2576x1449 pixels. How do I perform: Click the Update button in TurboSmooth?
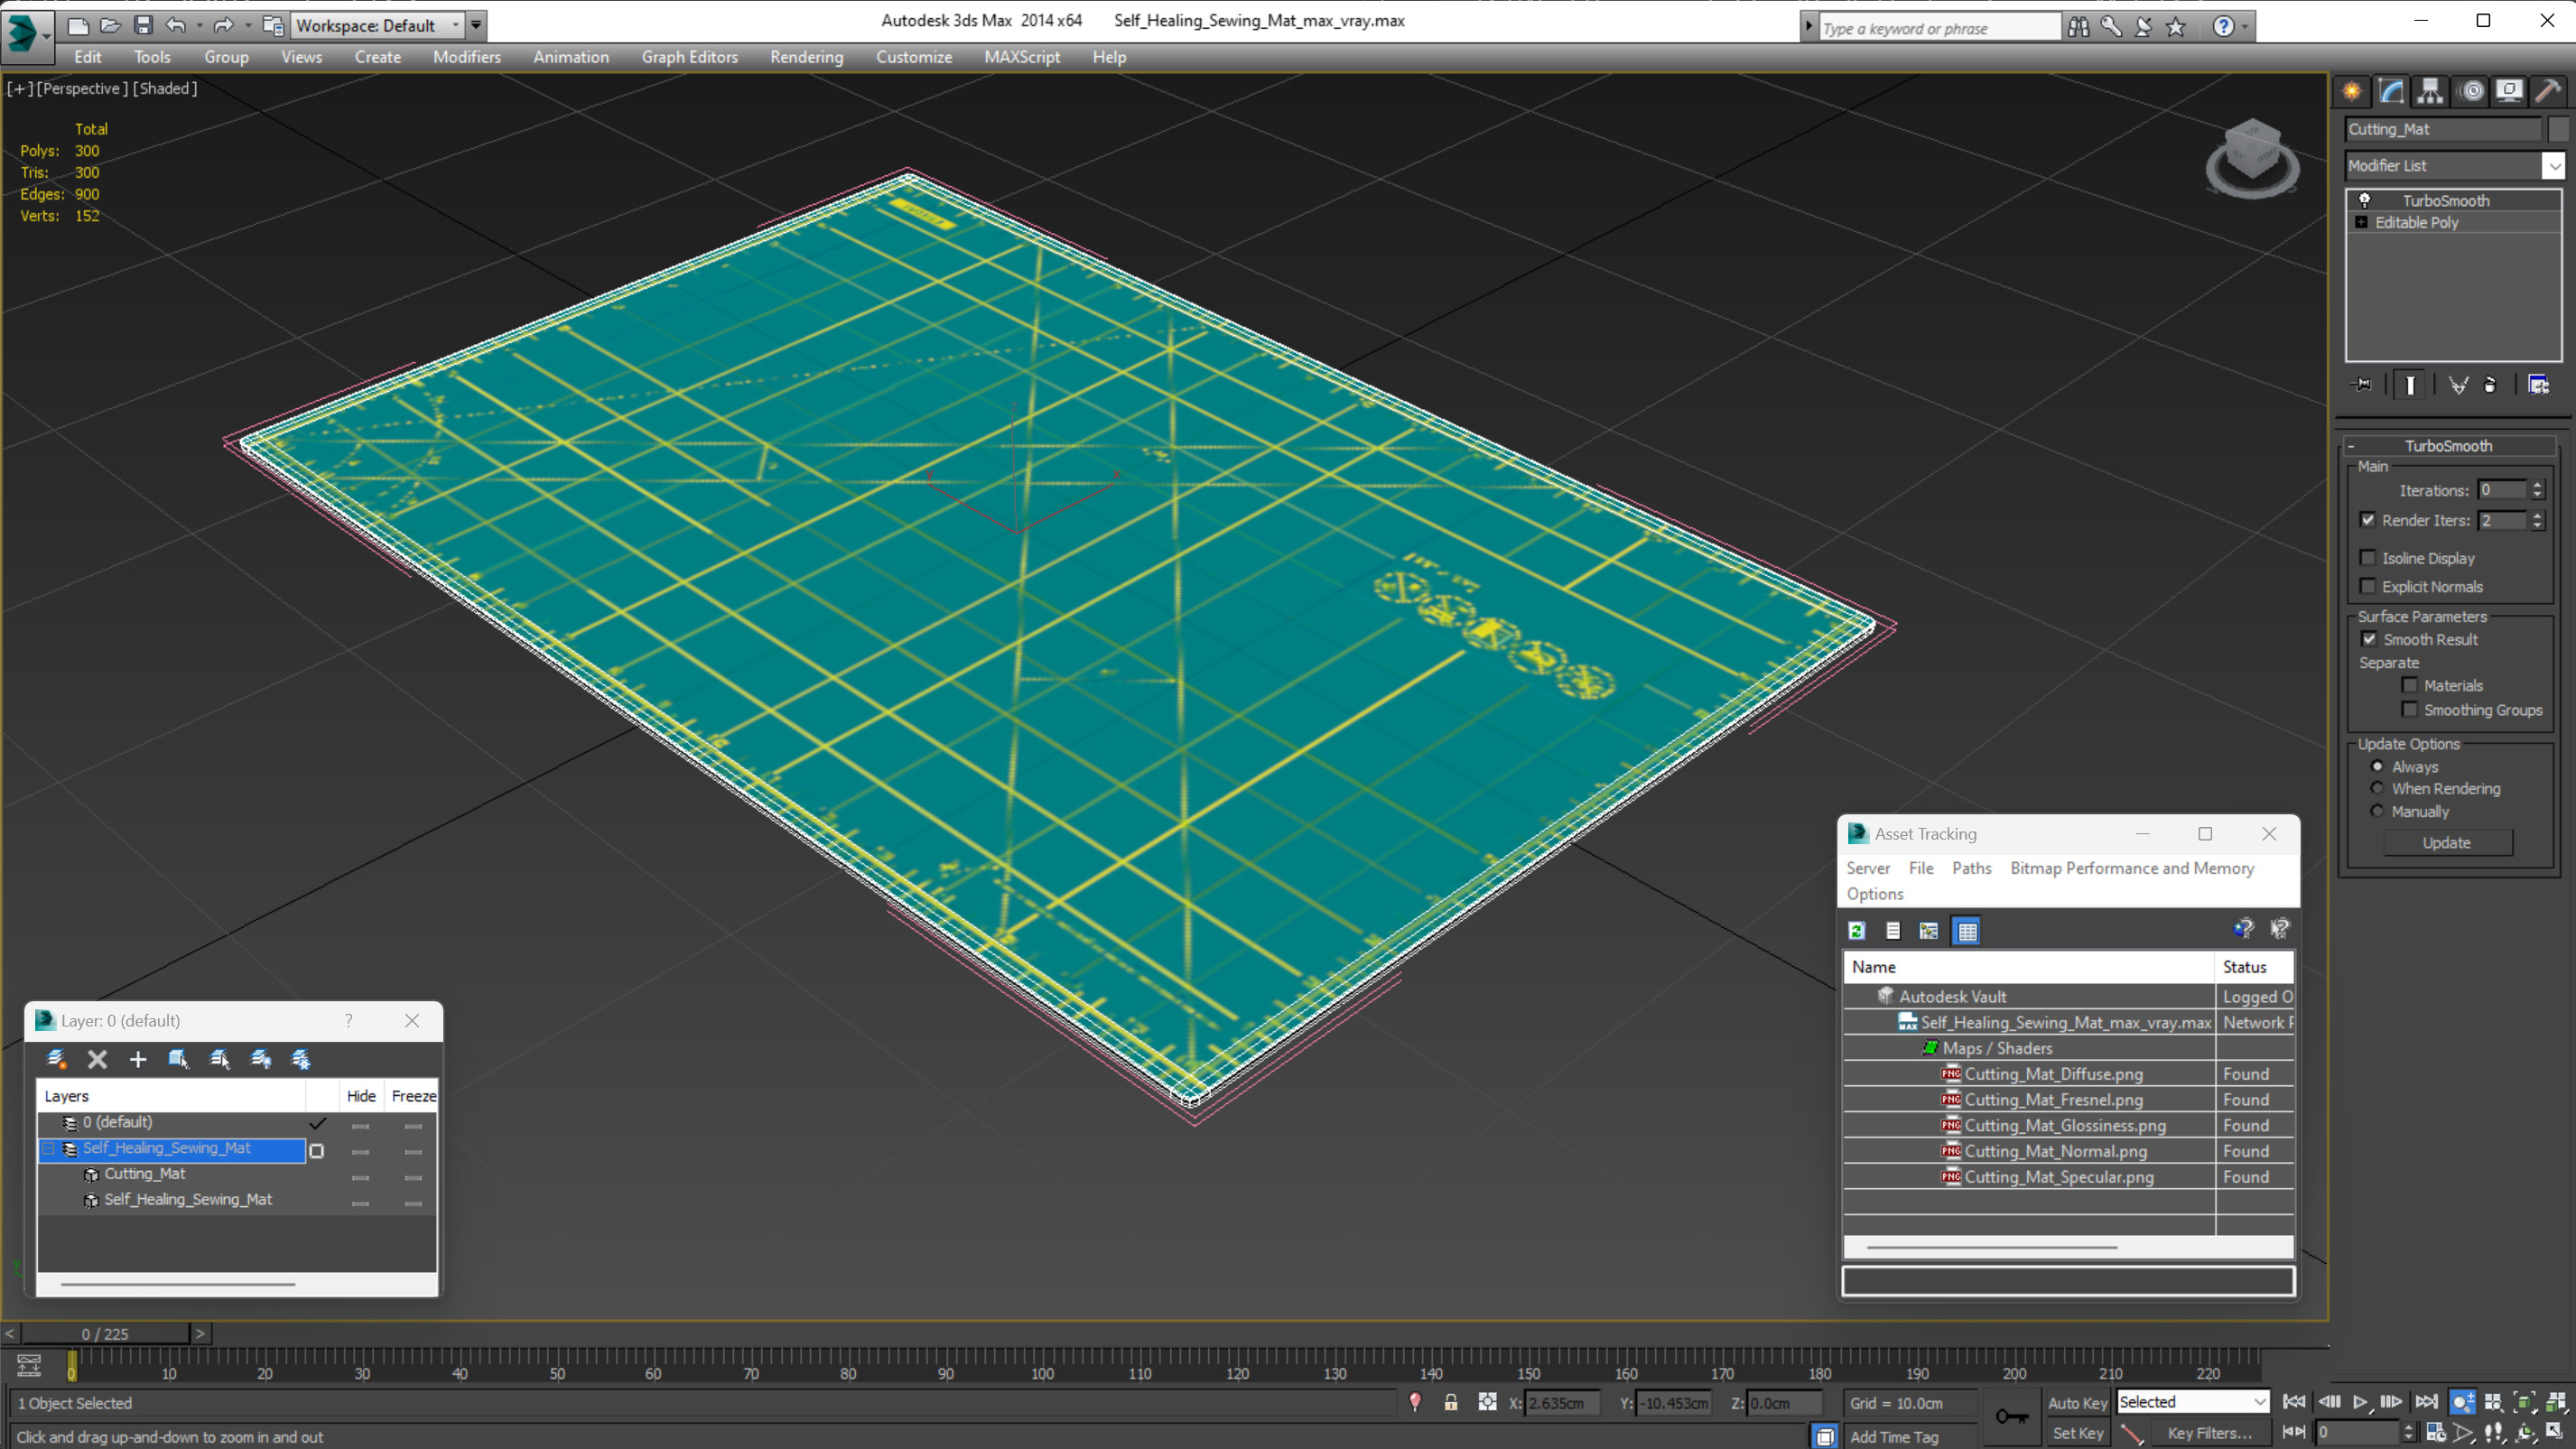click(x=2447, y=842)
